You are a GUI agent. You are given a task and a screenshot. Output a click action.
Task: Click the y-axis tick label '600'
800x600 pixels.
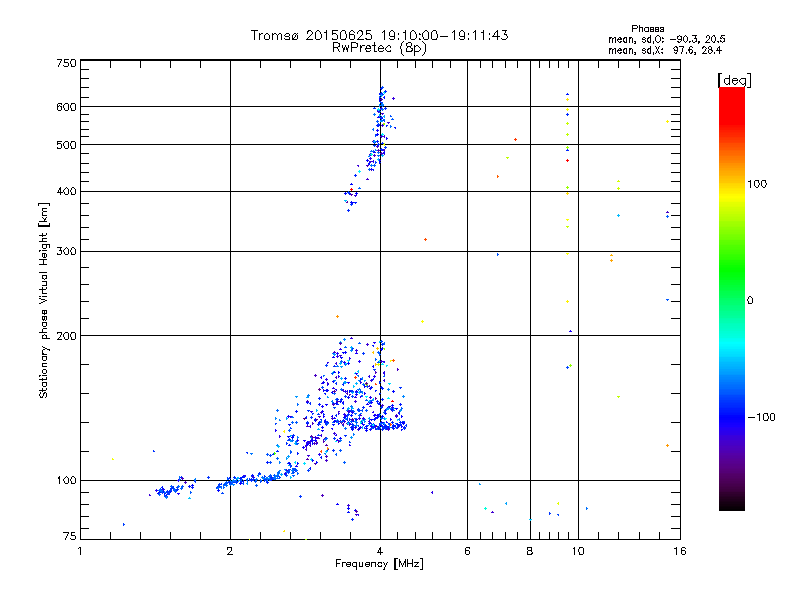point(66,107)
